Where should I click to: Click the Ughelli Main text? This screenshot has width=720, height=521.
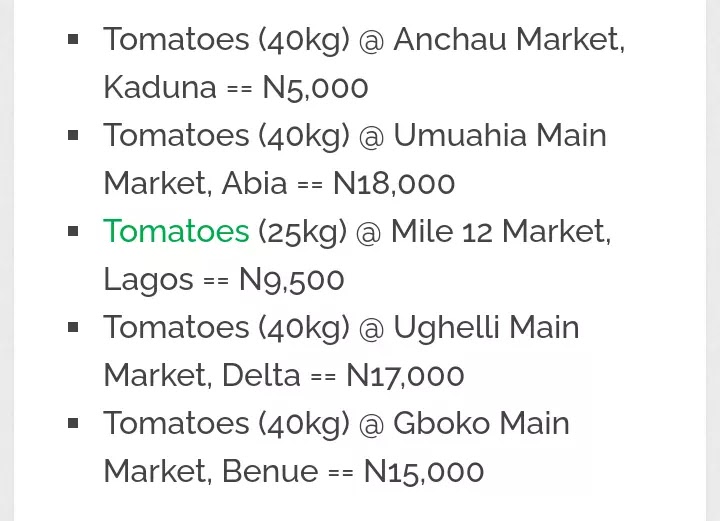(x=486, y=328)
